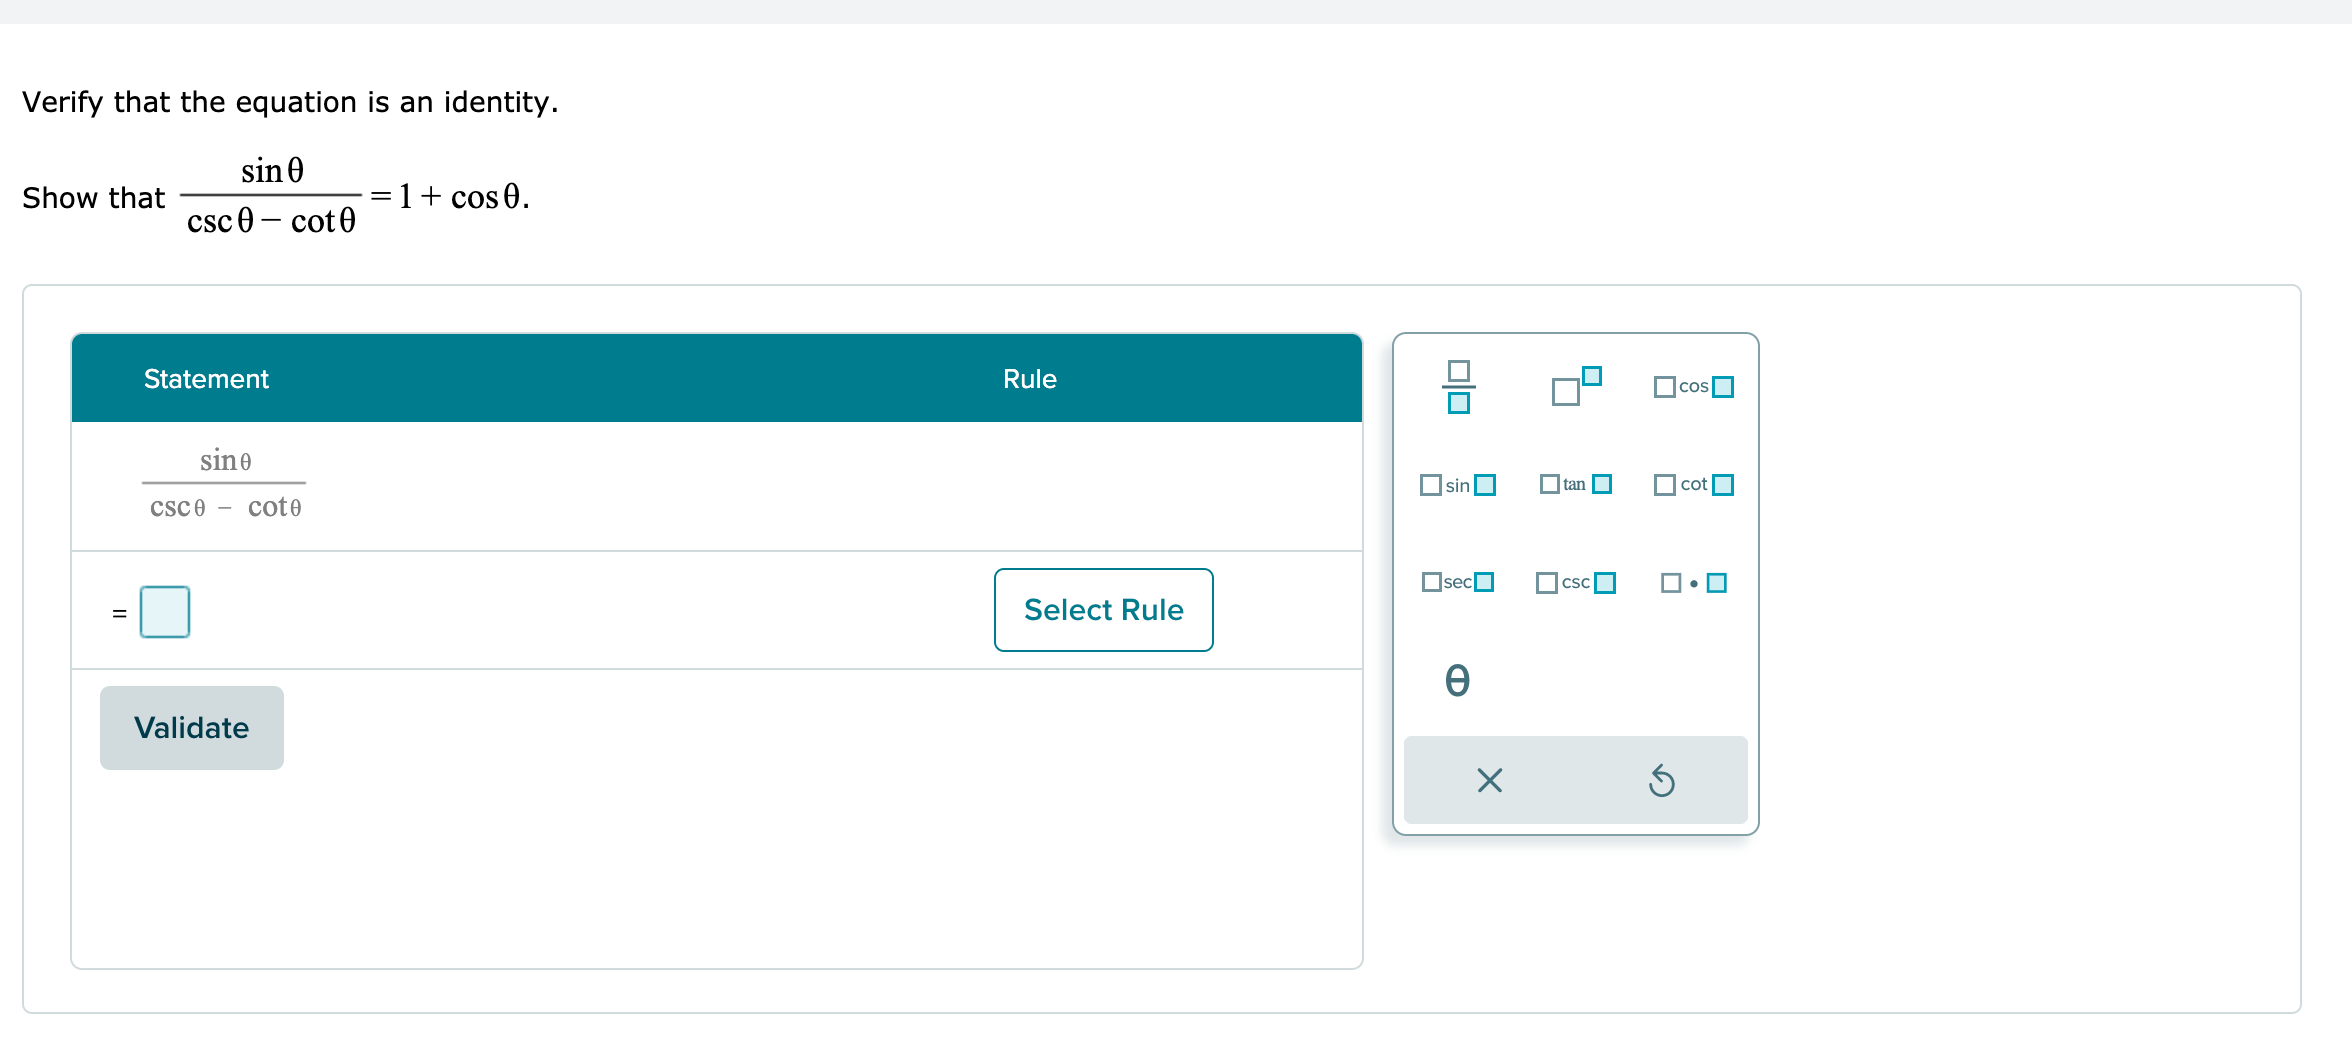
Task: Click the empty answer box after the equals sign
Action: click(165, 612)
